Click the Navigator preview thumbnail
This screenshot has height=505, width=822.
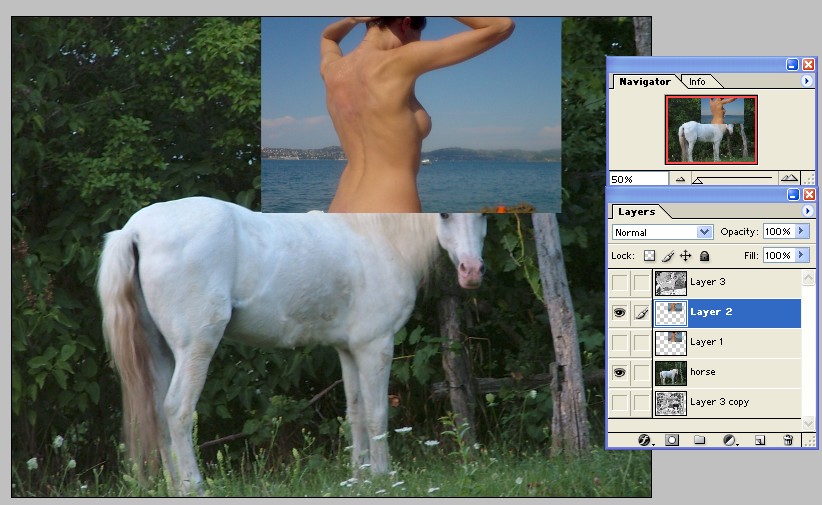pos(711,130)
